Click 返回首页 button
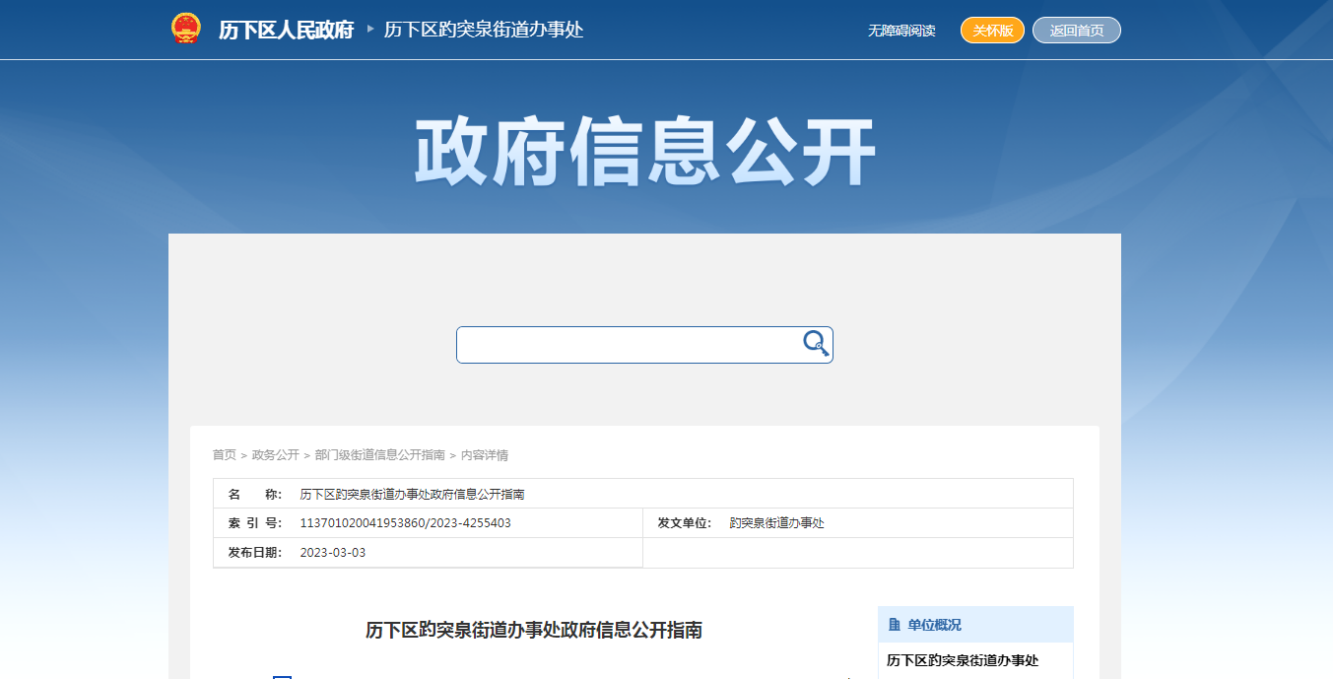Screen dimensions: 1333x679 (1077, 30)
